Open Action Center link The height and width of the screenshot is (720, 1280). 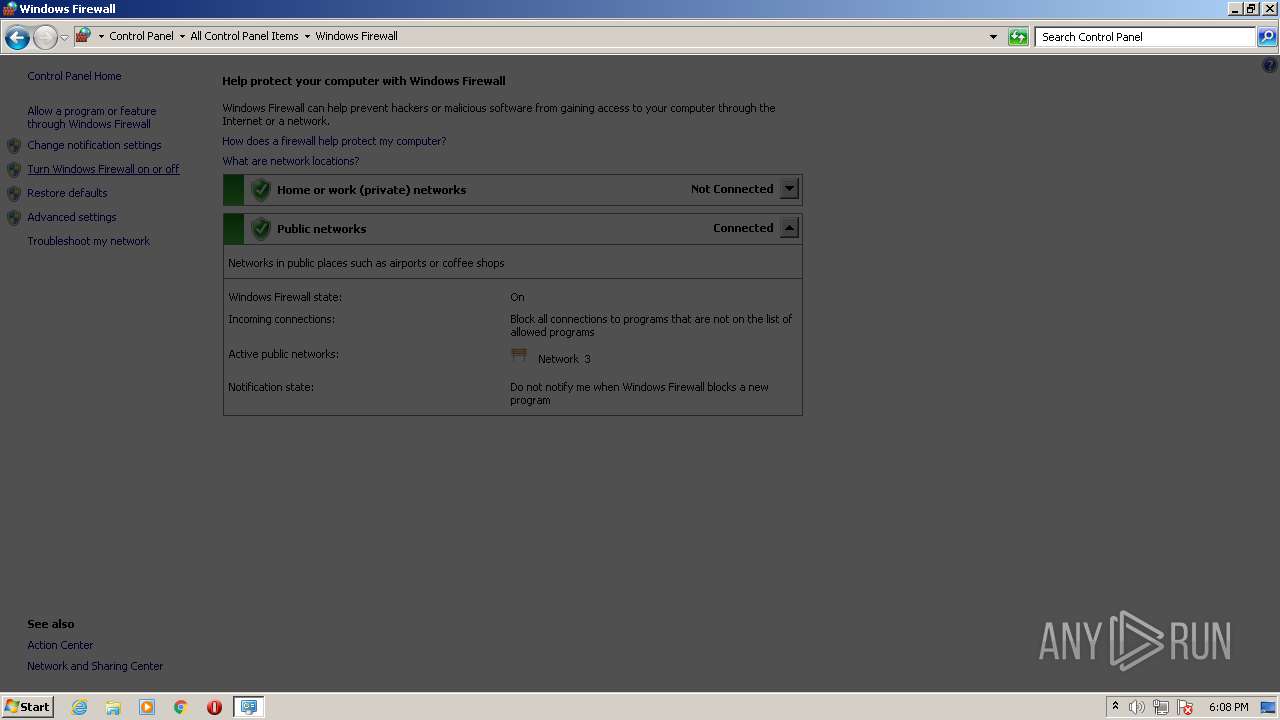[60, 645]
